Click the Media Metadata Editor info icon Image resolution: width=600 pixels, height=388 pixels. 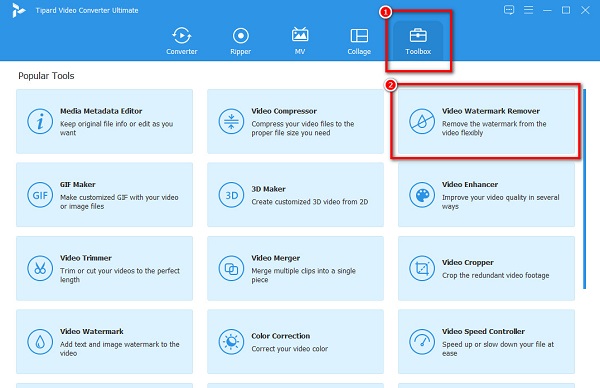tap(40, 121)
